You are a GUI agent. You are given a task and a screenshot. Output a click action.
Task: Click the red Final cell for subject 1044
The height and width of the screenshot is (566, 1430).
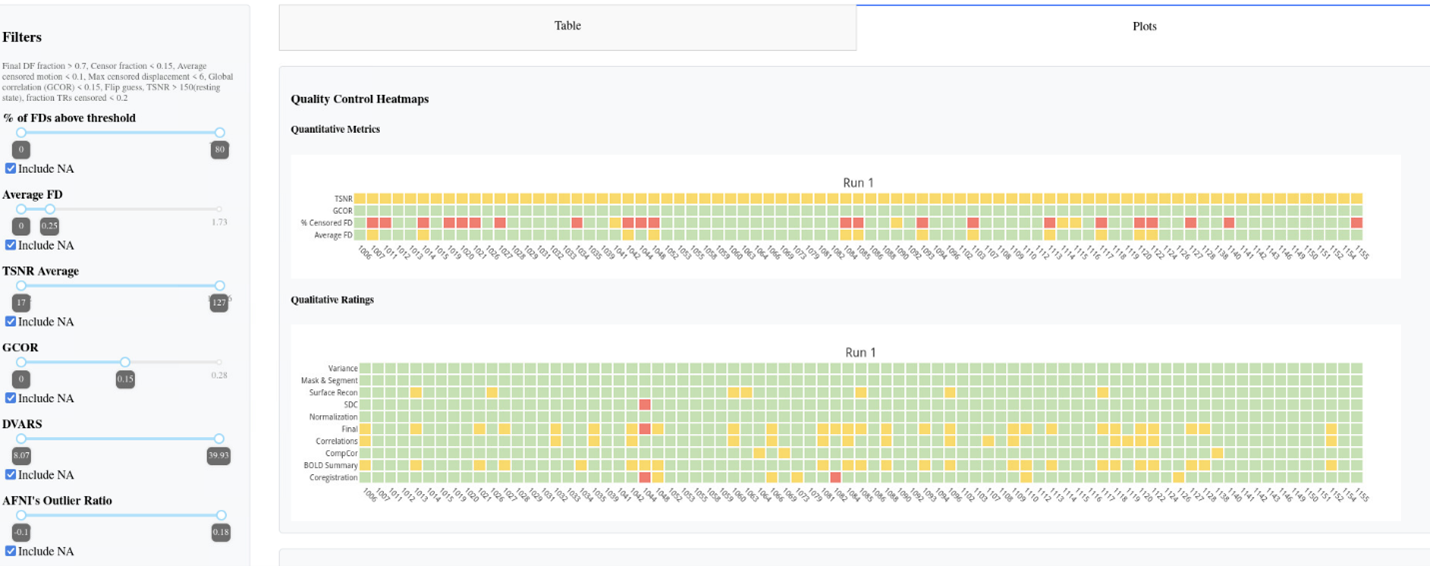(x=645, y=429)
